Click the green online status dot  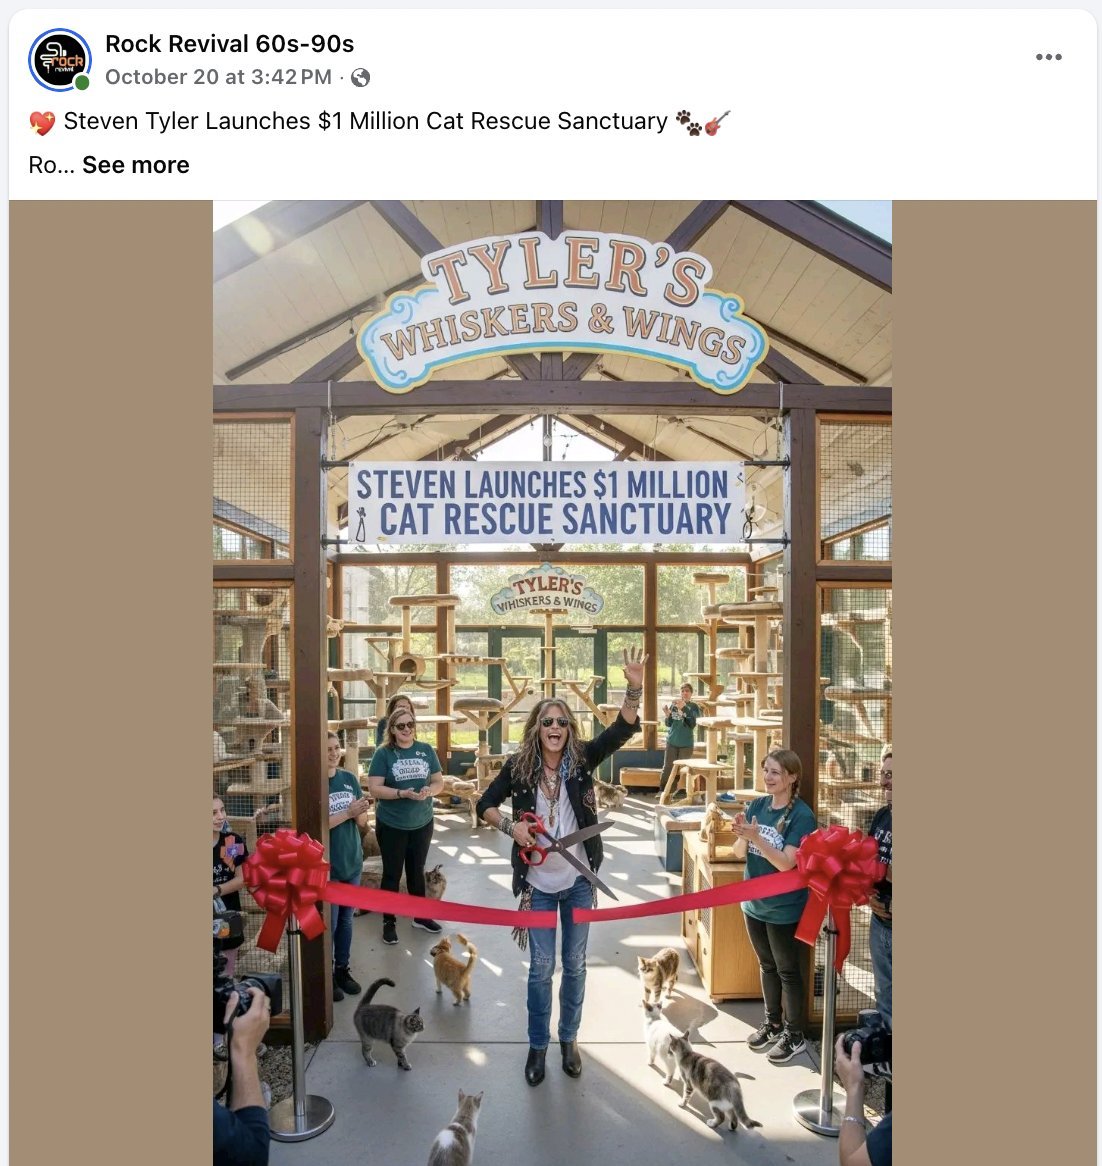[x=82, y=83]
